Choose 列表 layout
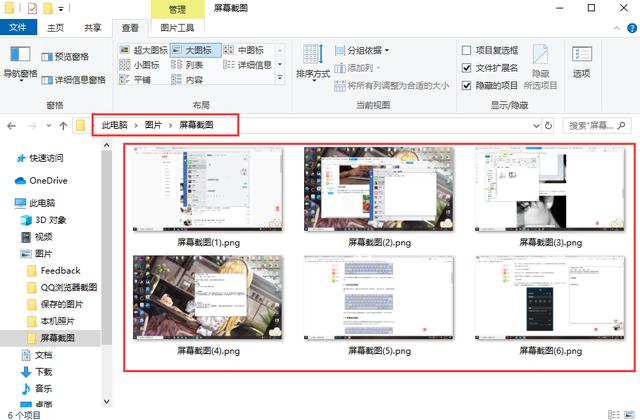Viewport: 640px width, 420px height. click(x=187, y=65)
